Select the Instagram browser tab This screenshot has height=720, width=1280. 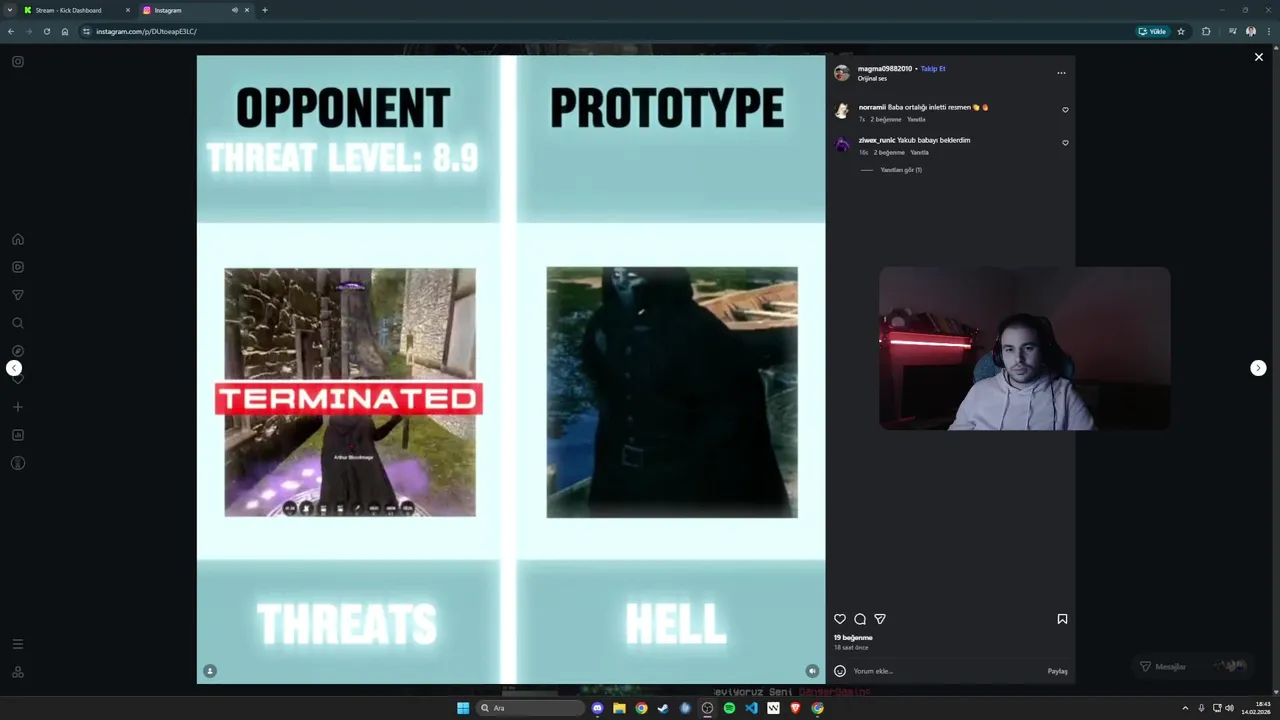tap(196, 10)
